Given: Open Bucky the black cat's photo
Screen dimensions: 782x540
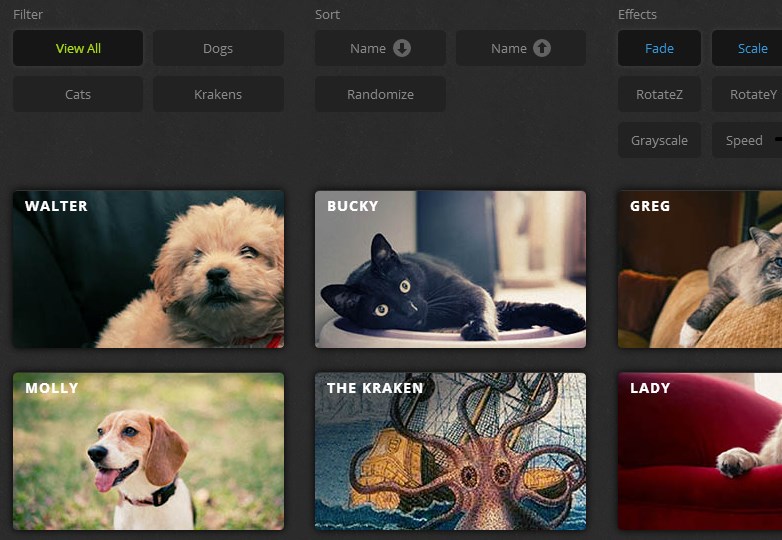Looking at the screenshot, I should click(x=450, y=269).
